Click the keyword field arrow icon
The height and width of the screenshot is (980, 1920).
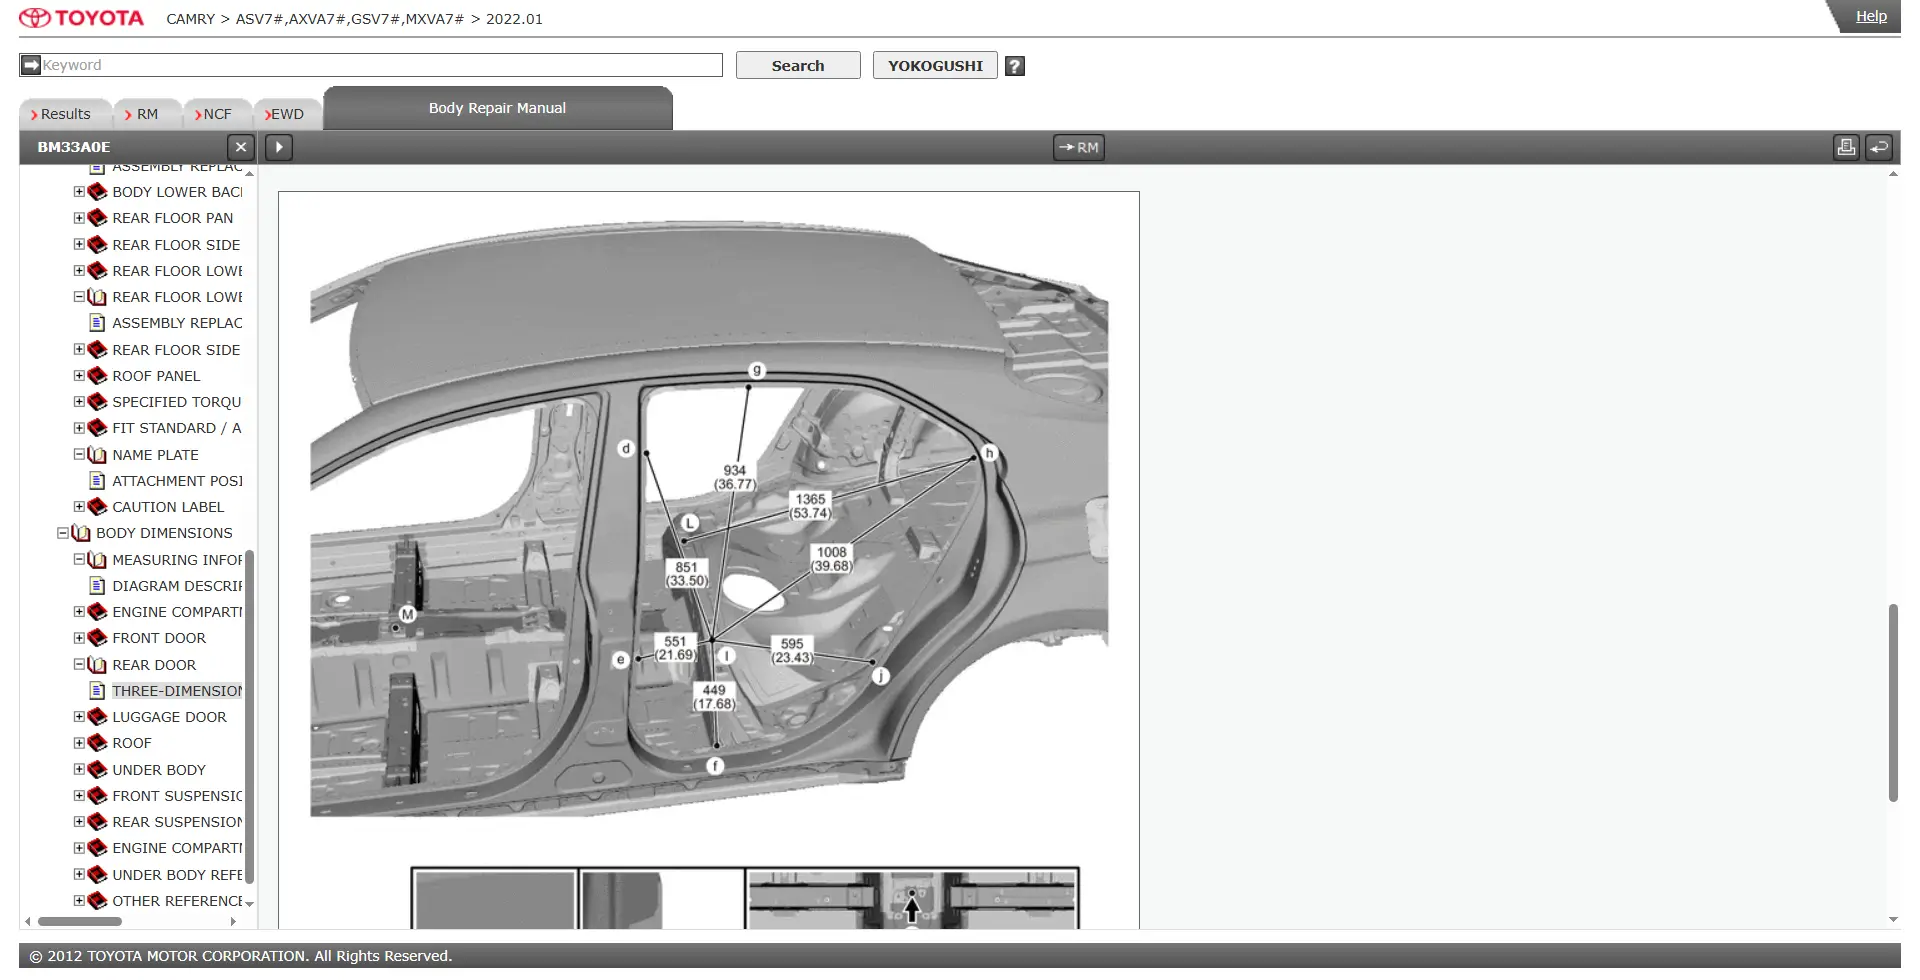(x=31, y=65)
